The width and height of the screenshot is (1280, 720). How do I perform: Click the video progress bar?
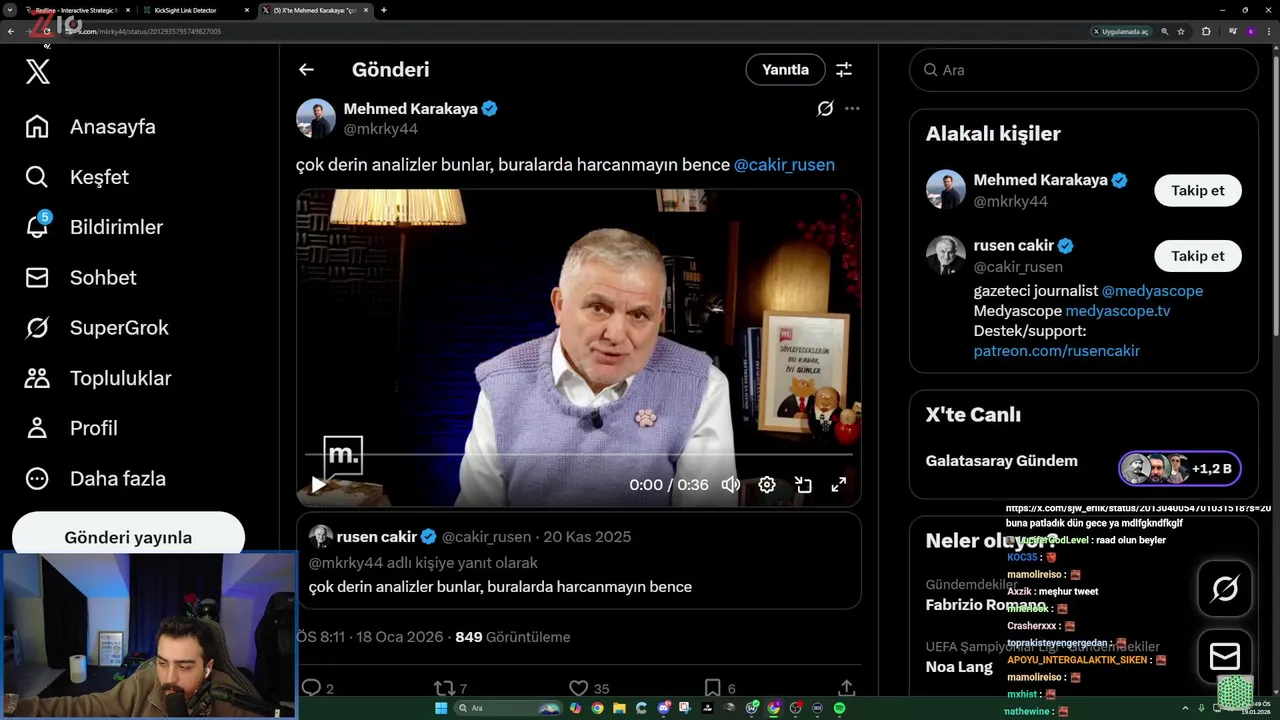(x=578, y=455)
